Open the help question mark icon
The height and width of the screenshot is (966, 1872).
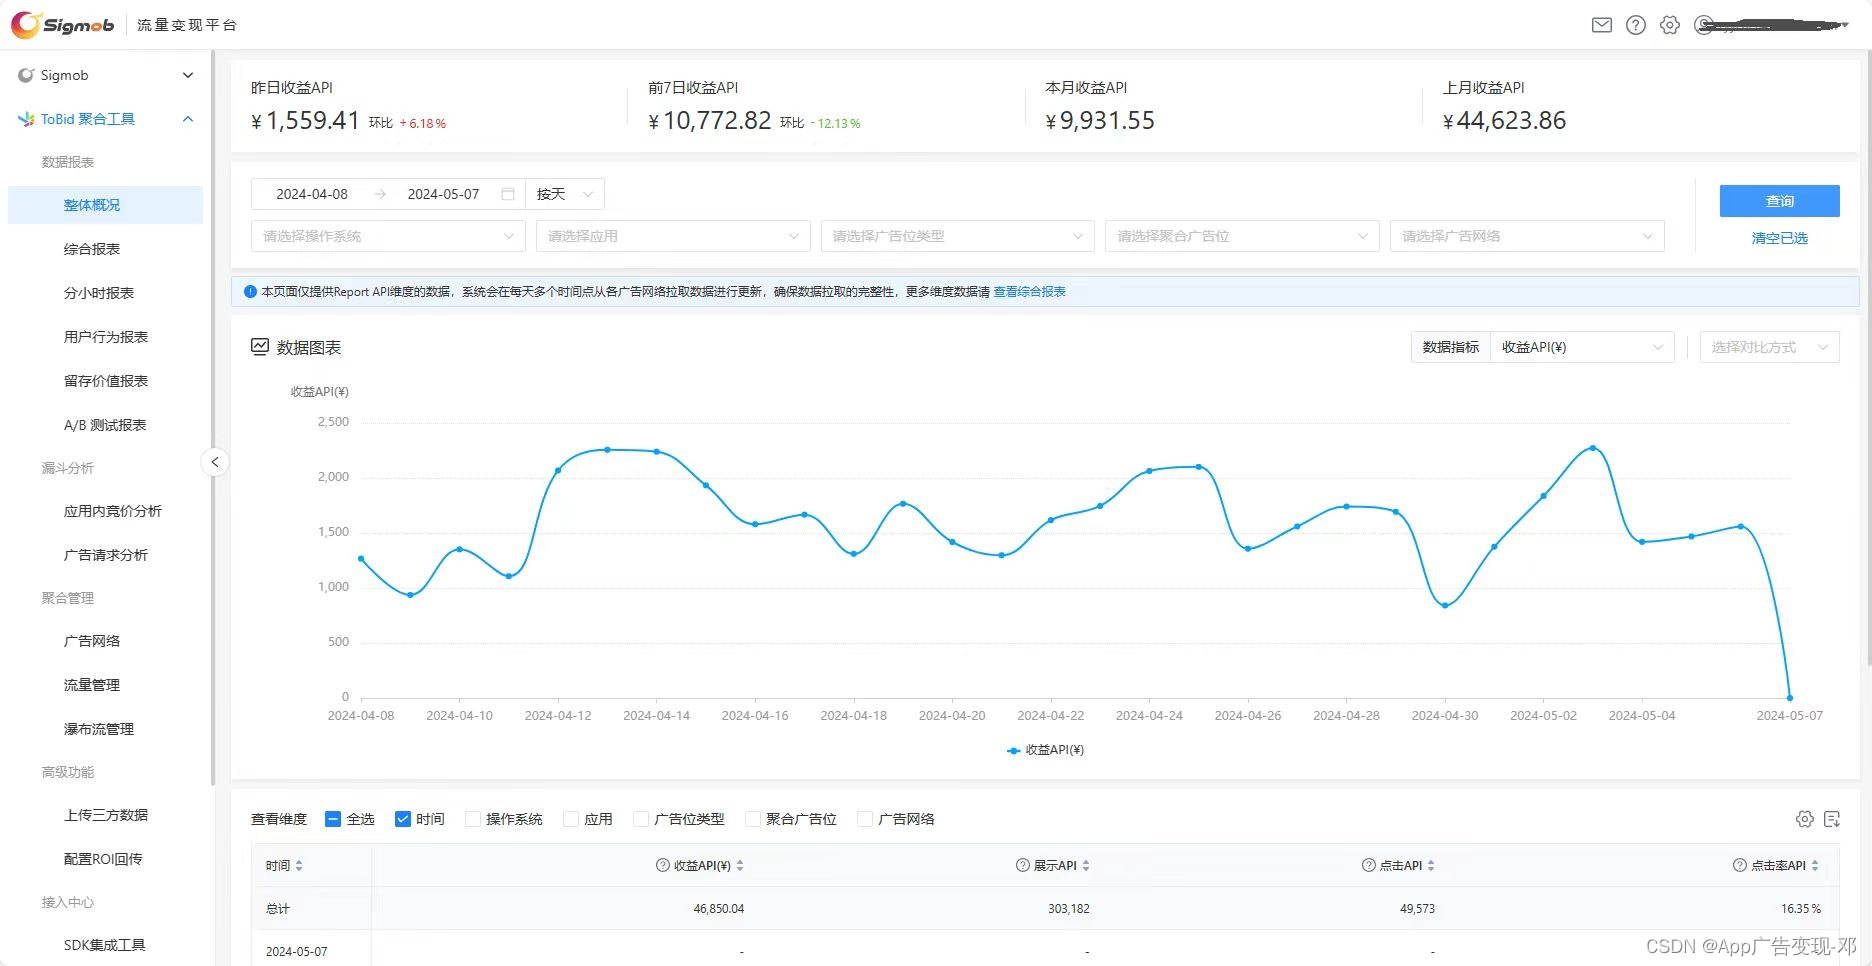1636,25
